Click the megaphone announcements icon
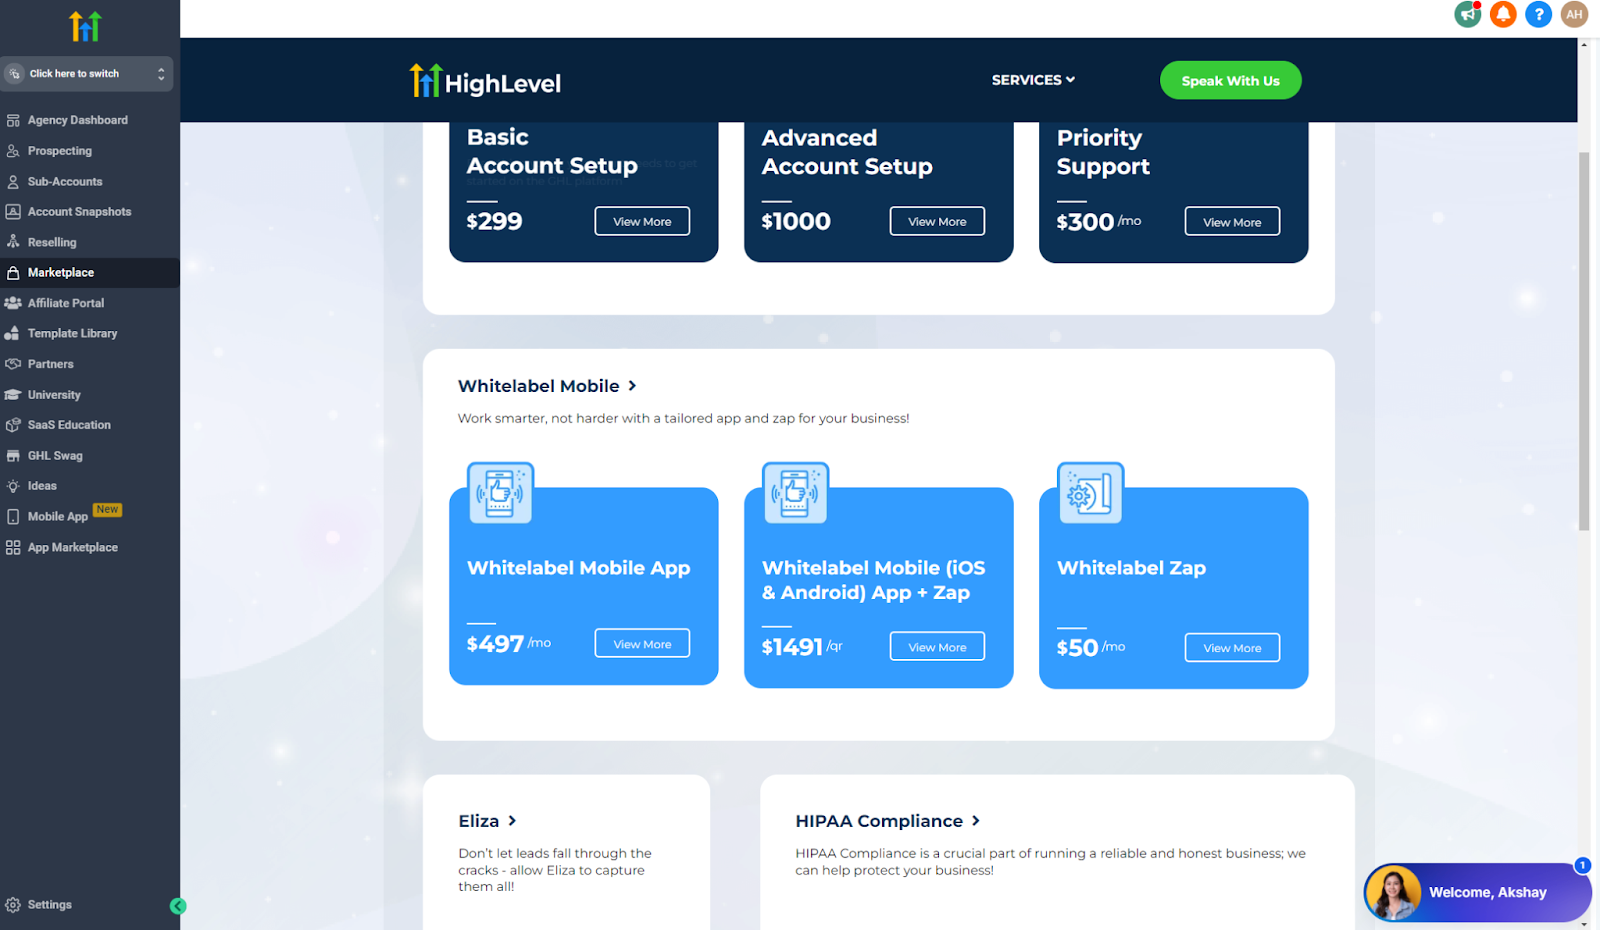This screenshot has width=1600, height=930. (1467, 14)
